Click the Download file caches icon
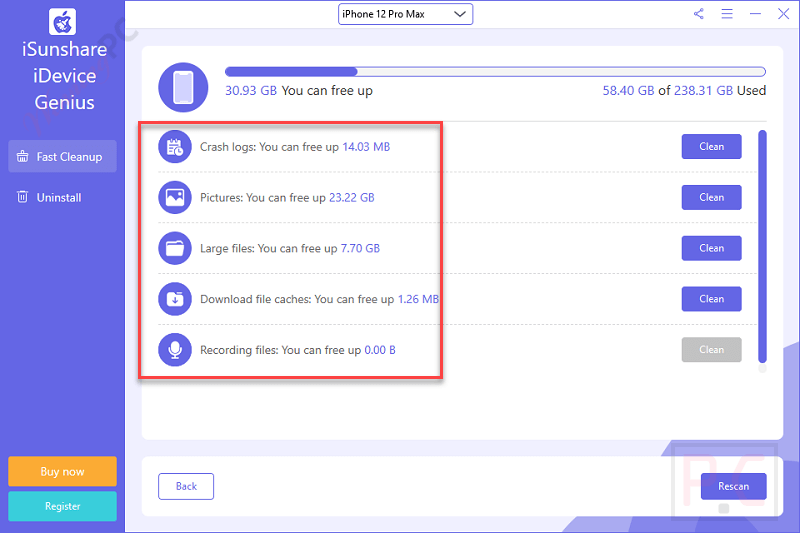The height and width of the screenshot is (533, 800). pos(174,299)
